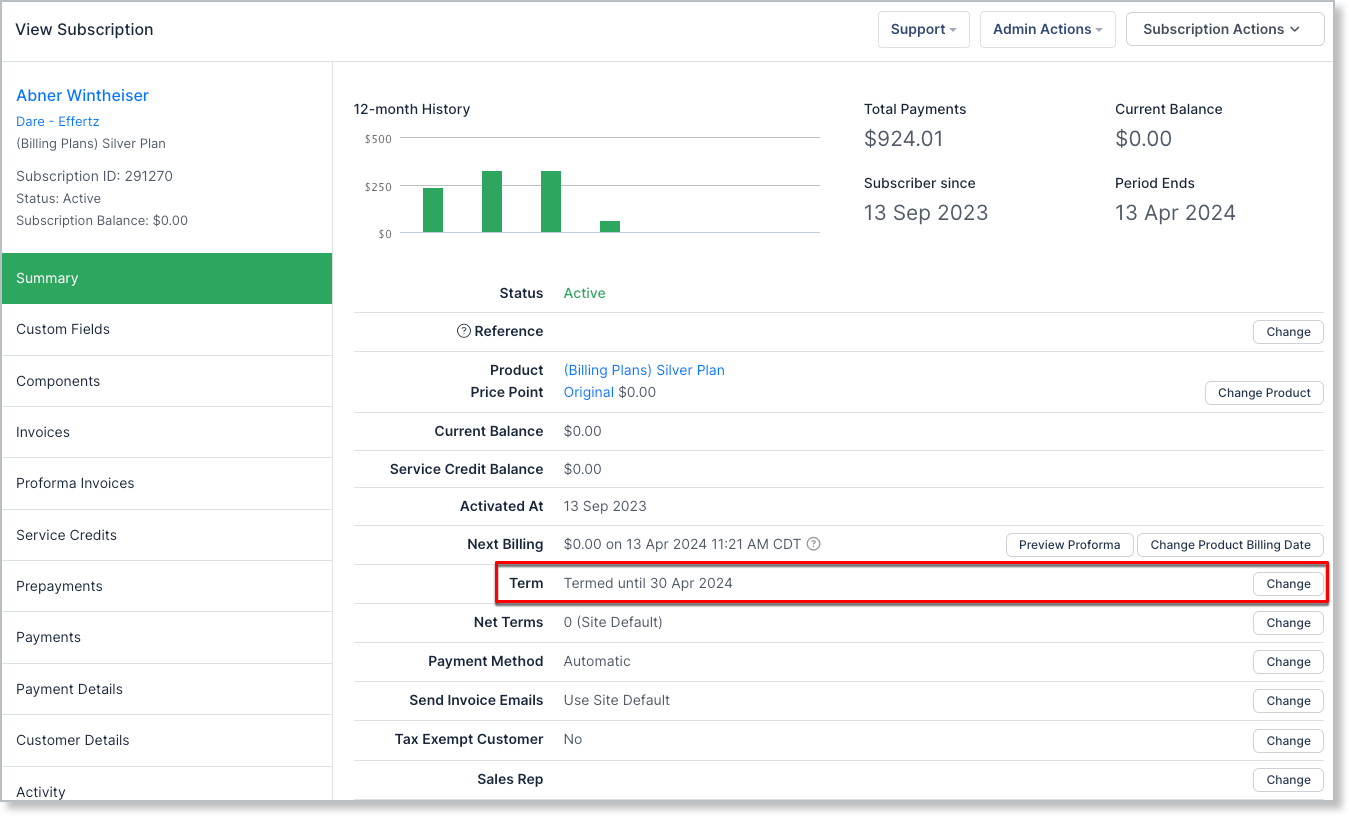
Task: Switch to the Components section
Action: click(x=58, y=381)
